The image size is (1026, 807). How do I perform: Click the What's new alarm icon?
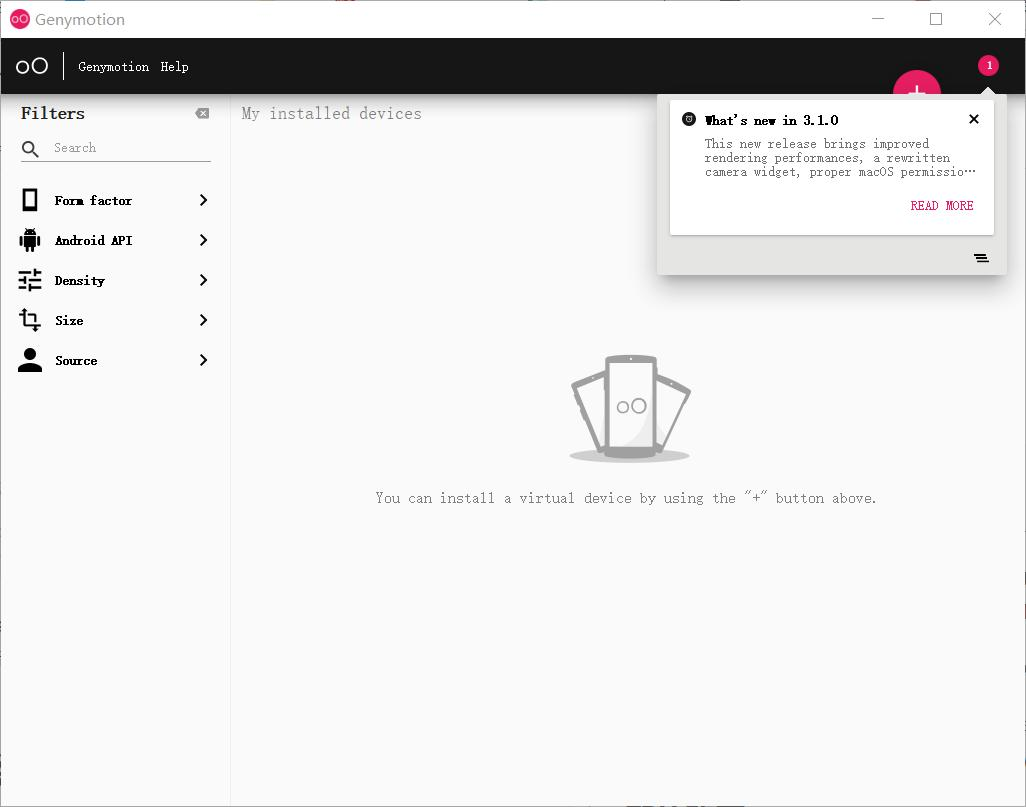point(689,119)
